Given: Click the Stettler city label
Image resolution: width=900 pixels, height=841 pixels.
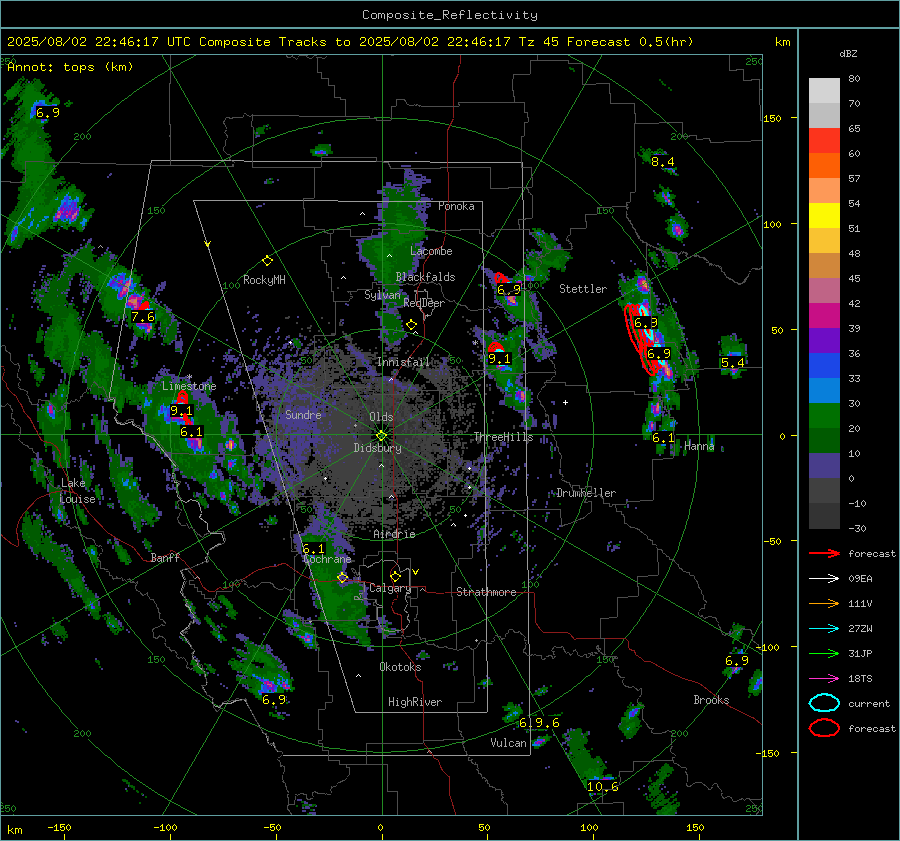Looking at the screenshot, I should click(583, 289).
